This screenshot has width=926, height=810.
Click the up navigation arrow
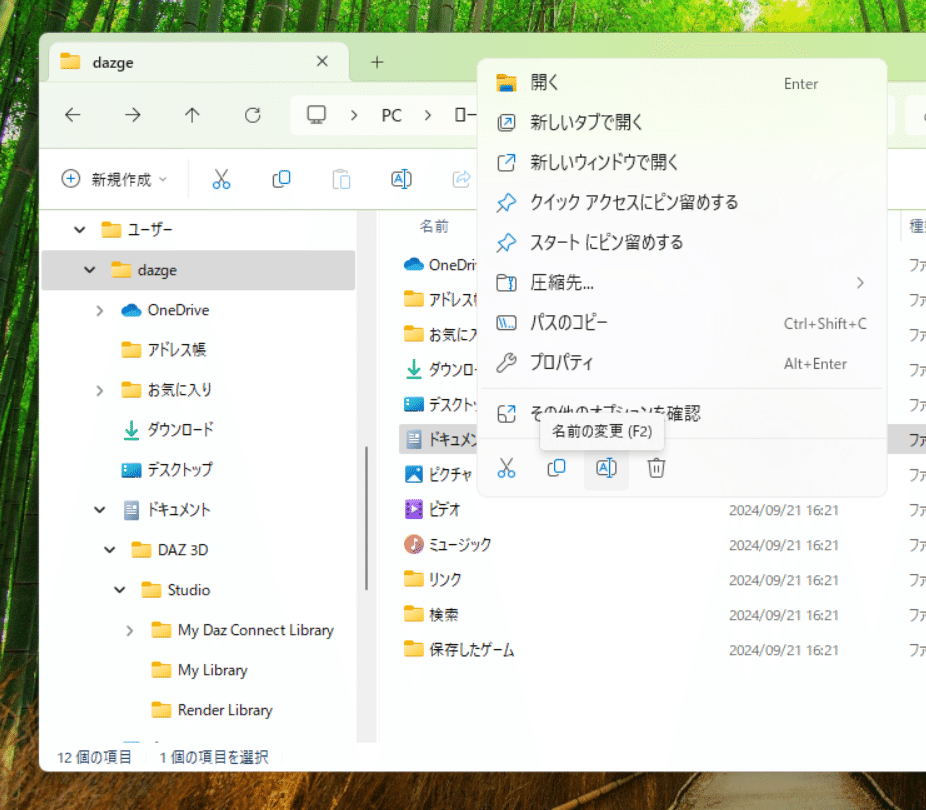point(192,114)
